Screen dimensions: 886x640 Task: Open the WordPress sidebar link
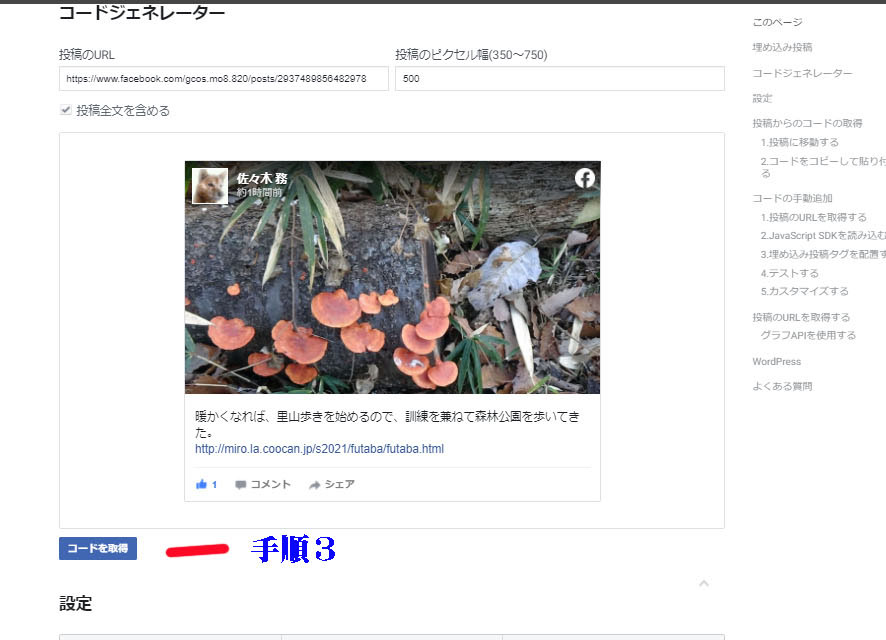pos(776,361)
